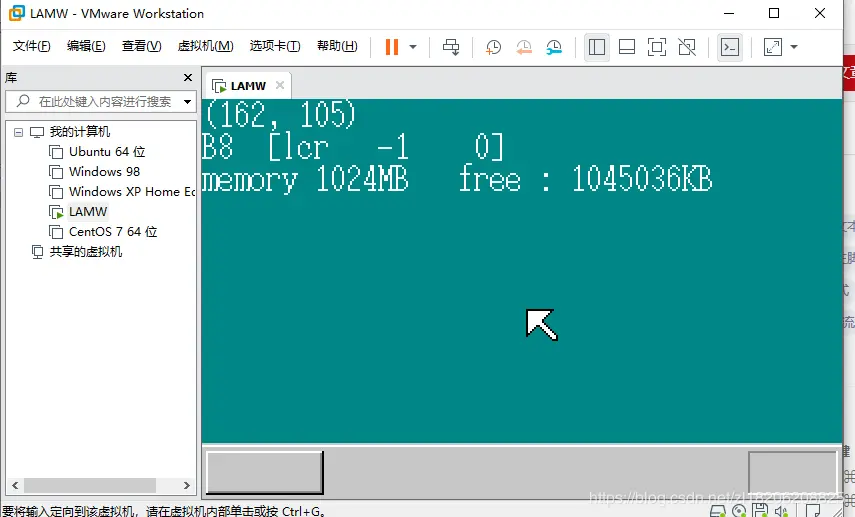Take a snapshot of this virtual machine
The width and height of the screenshot is (855, 517).
[493, 47]
